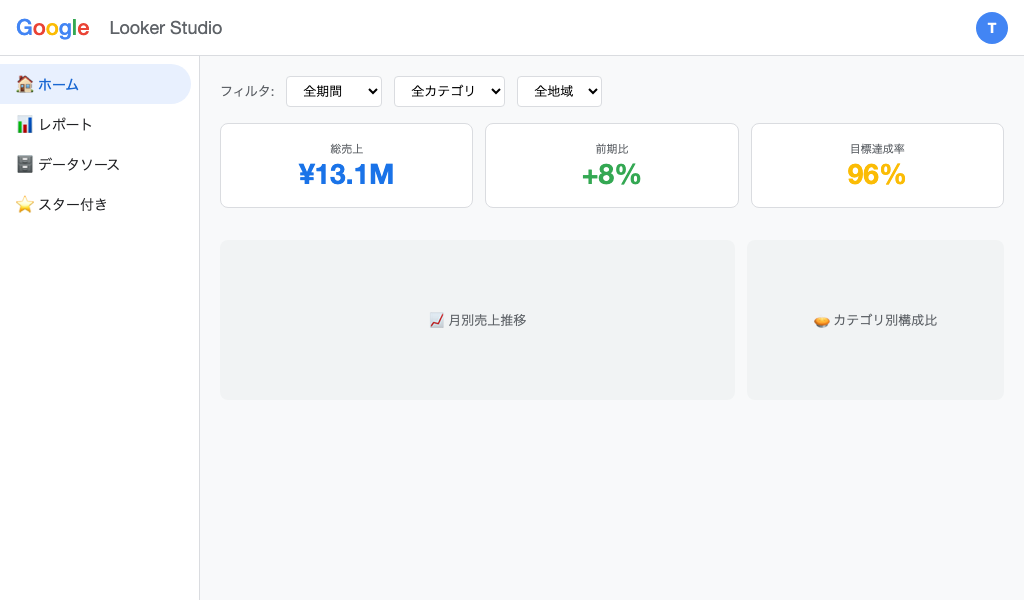Show スター付き items
This screenshot has width=1024, height=600.
(x=73, y=205)
